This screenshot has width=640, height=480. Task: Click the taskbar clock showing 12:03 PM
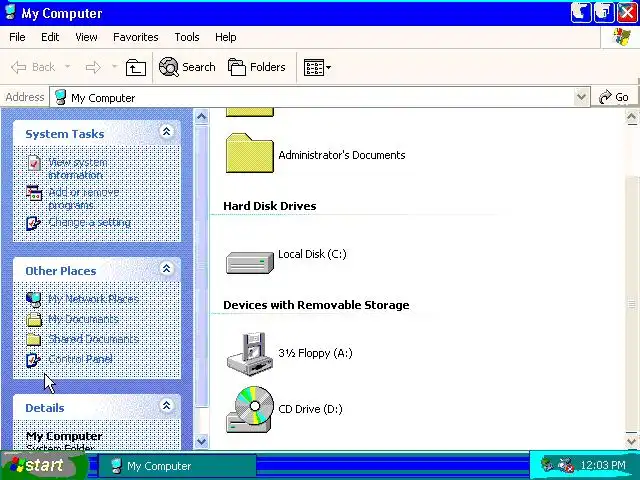(x=602, y=465)
